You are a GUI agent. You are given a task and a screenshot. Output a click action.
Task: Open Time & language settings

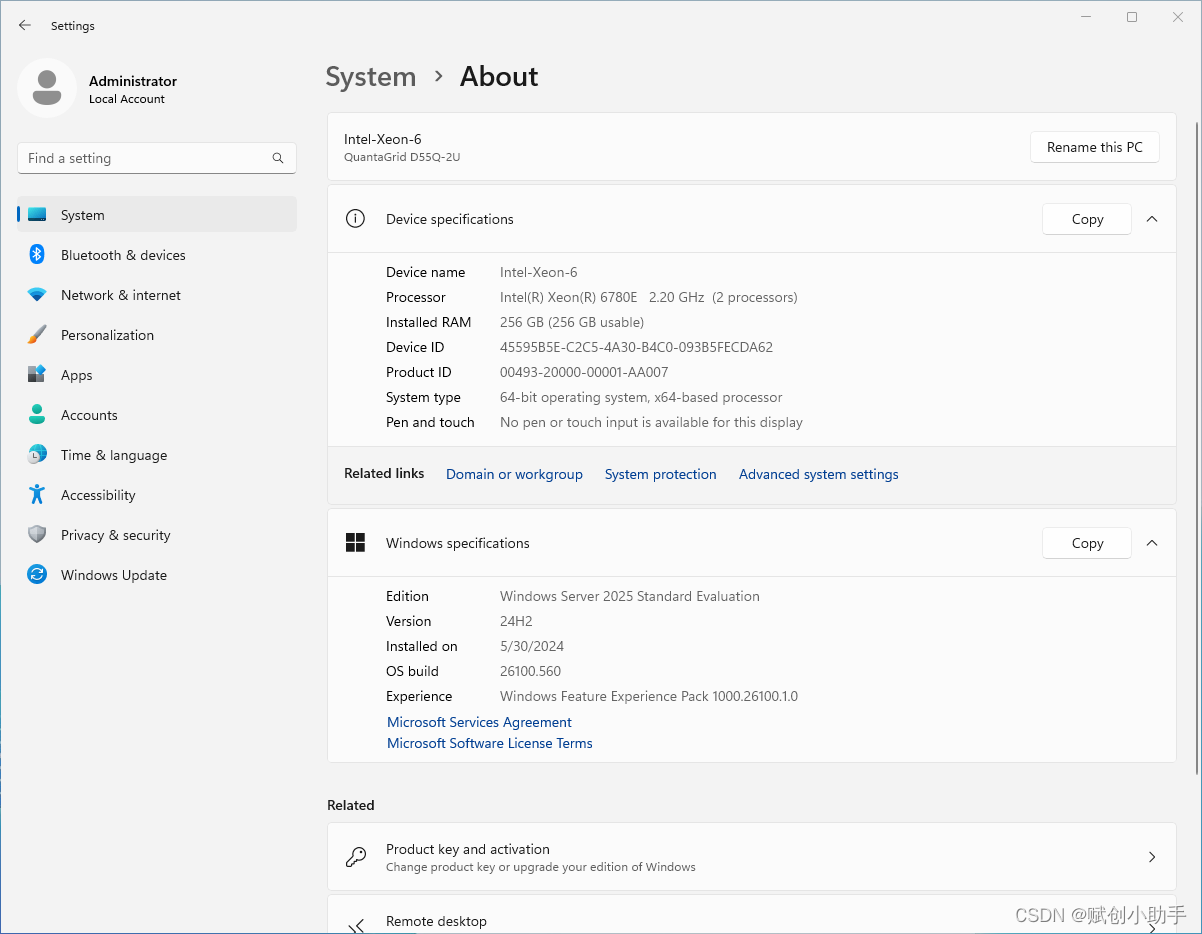tap(157, 455)
